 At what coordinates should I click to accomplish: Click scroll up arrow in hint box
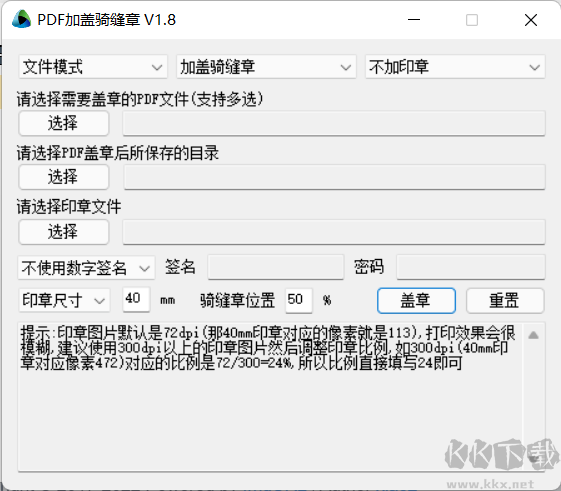tap(533, 335)
